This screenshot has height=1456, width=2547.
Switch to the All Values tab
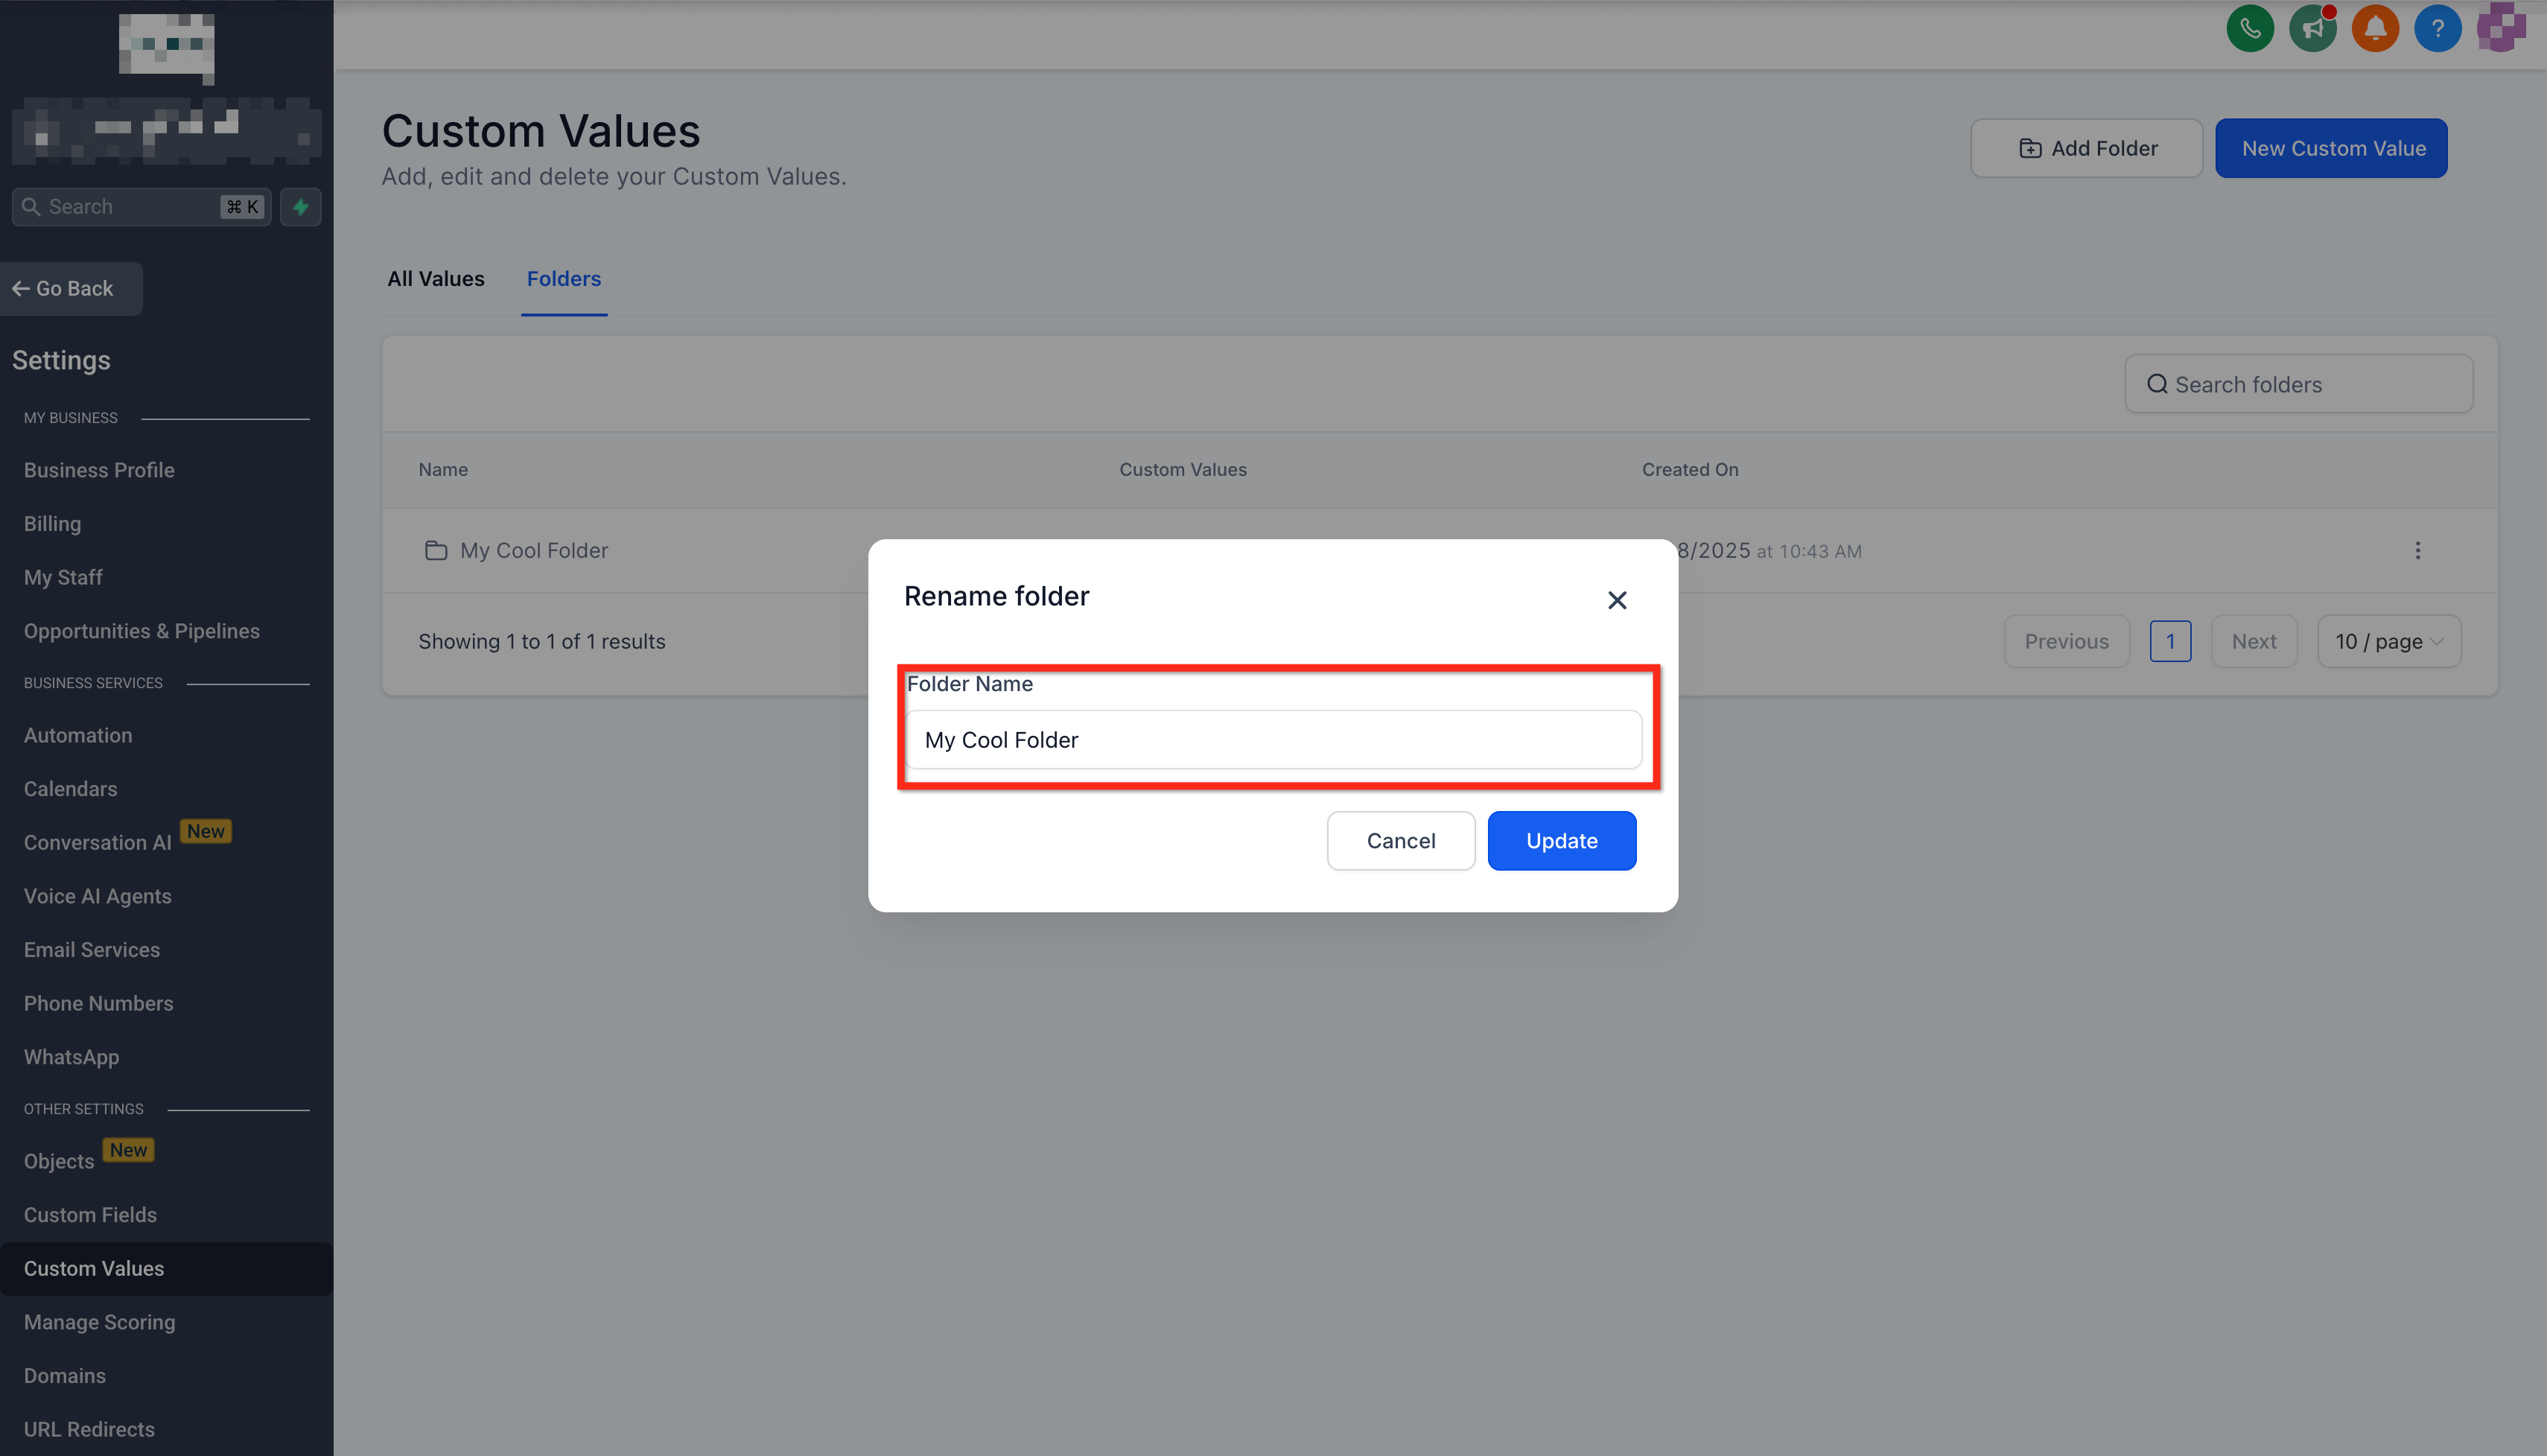coord(435,279)
